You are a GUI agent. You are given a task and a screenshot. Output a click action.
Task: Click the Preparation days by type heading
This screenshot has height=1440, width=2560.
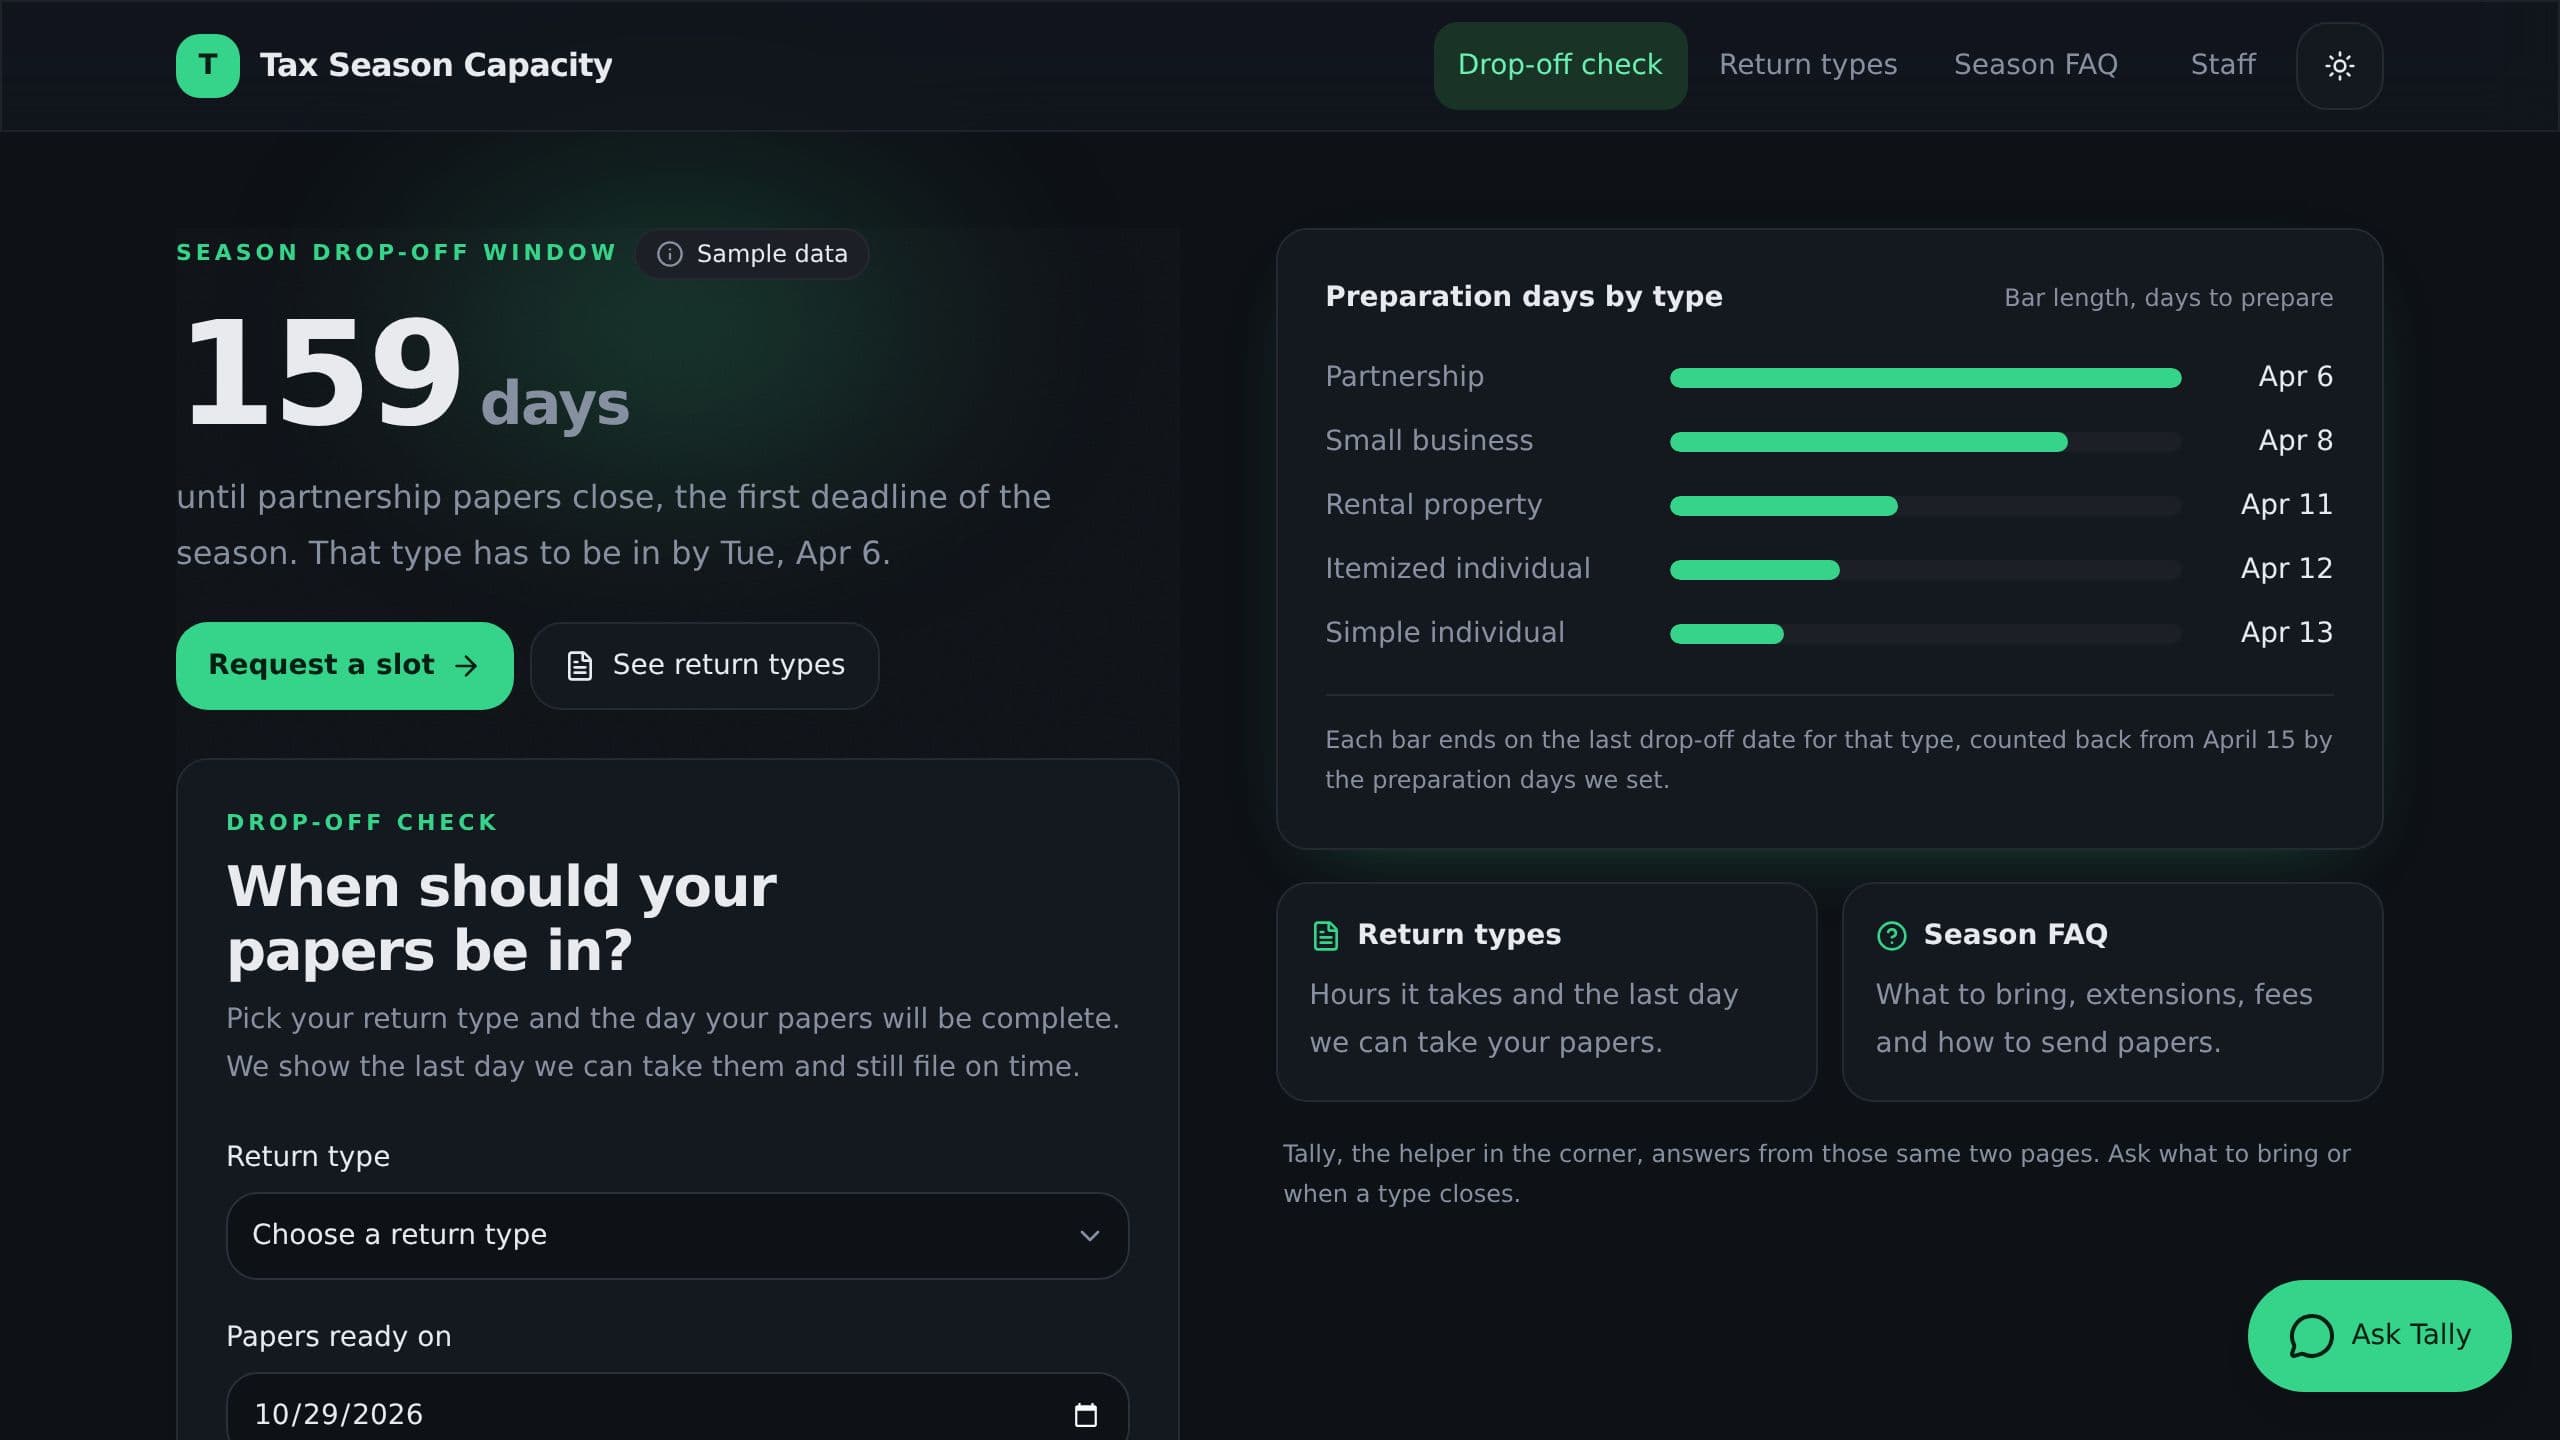click(x=1523, y=297)
